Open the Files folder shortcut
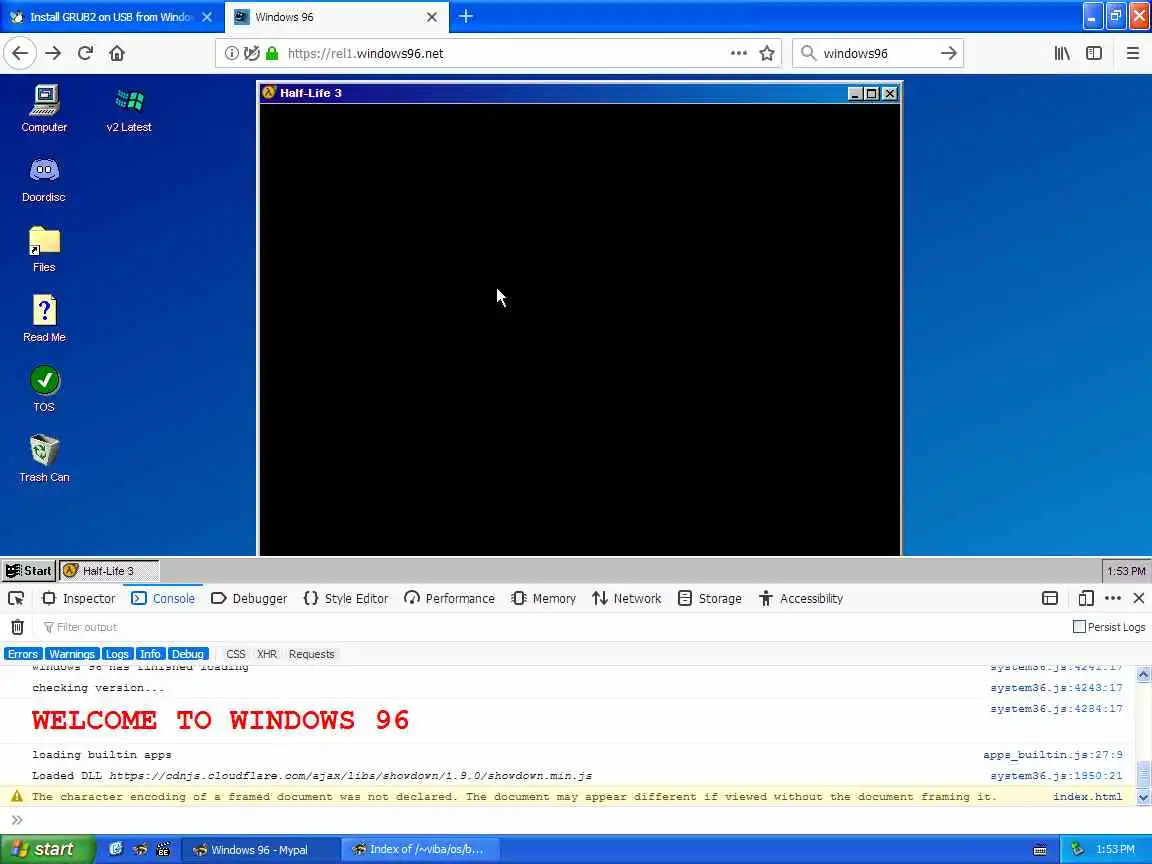The width and height of the screenshot is (1152, 864). pos(44,249)
